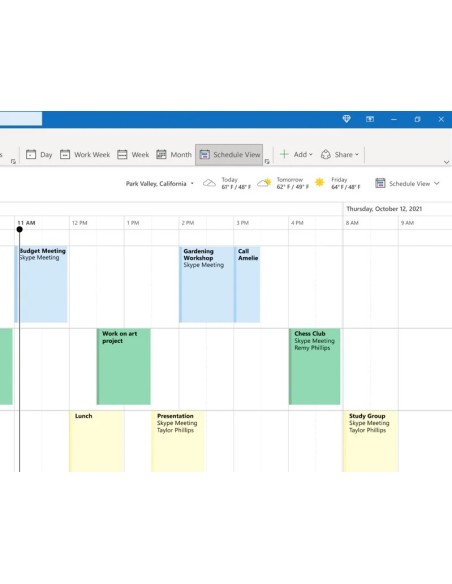The height and width of the screenshot is (584, 452).
Task: Click the premium diamond icon in title bar
Action: (x=347, y=119)
